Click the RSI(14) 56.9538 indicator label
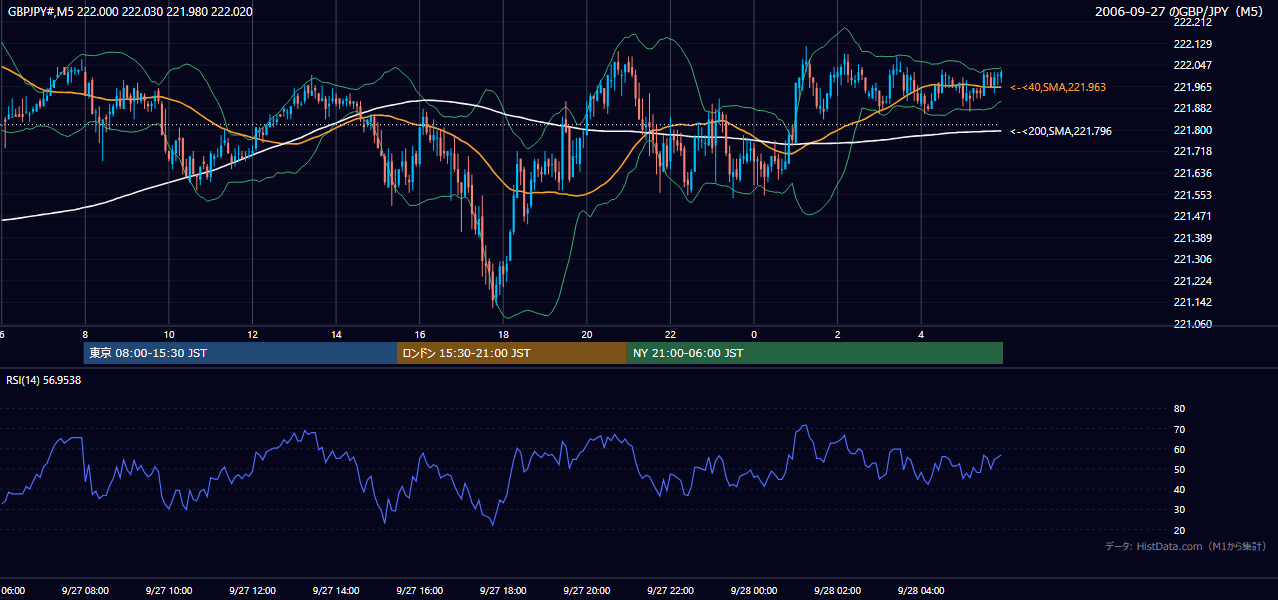This screenshot has width=1278, height=600. pyautogui.click(x=44, y=380)
